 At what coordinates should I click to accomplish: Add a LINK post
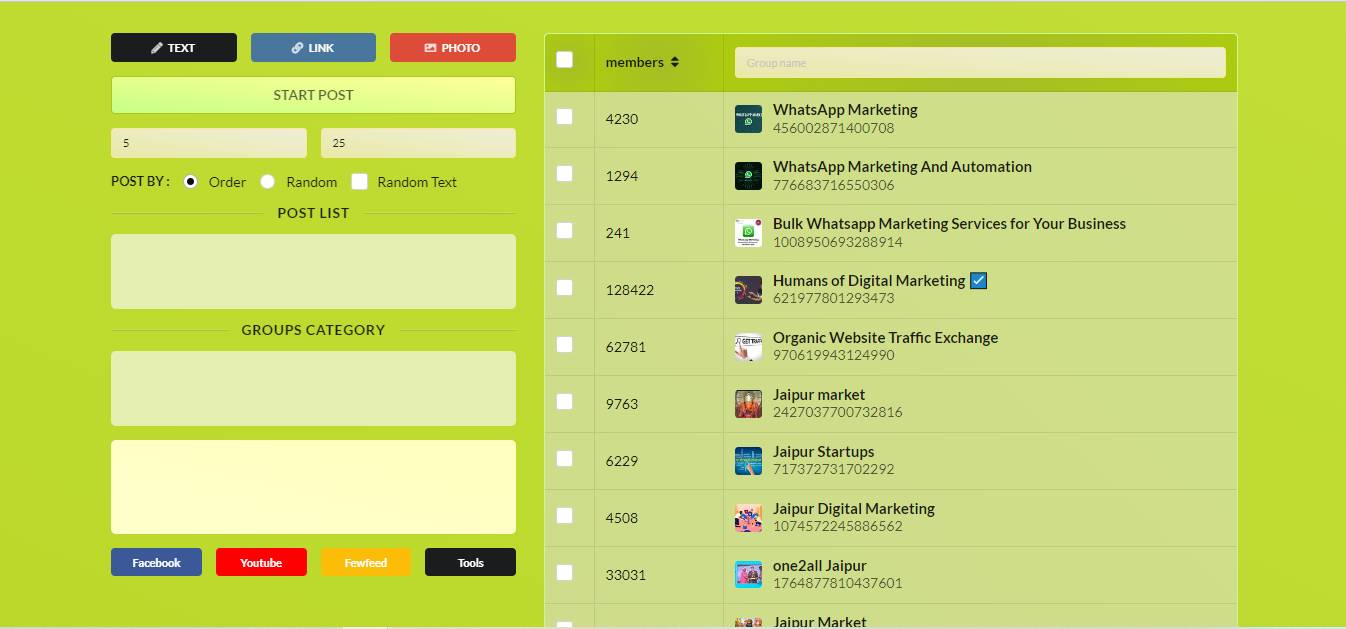[x=313, y=47]
